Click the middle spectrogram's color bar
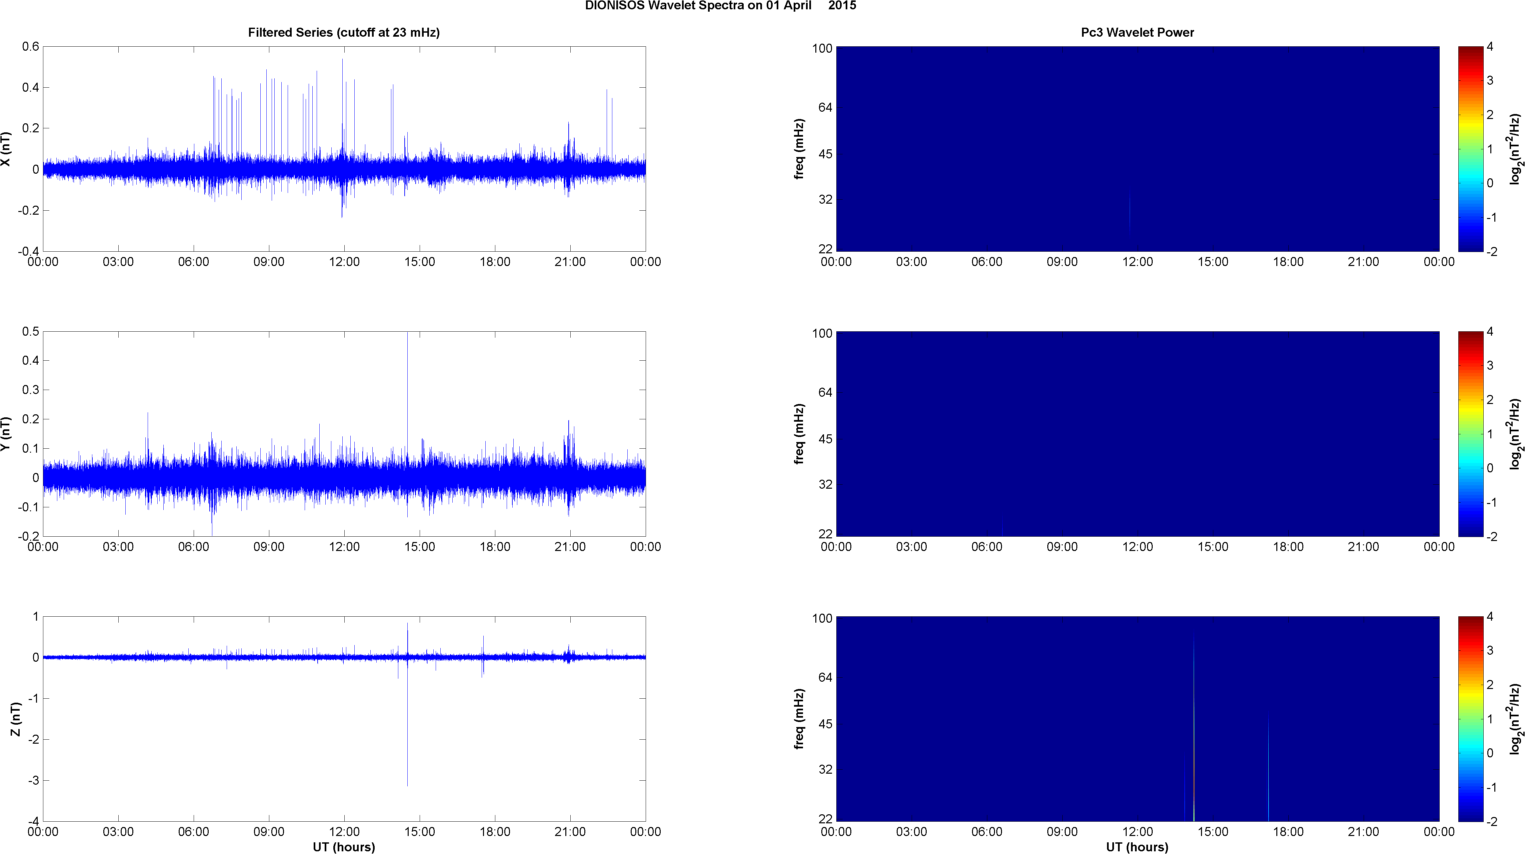 click(1470, 434)
